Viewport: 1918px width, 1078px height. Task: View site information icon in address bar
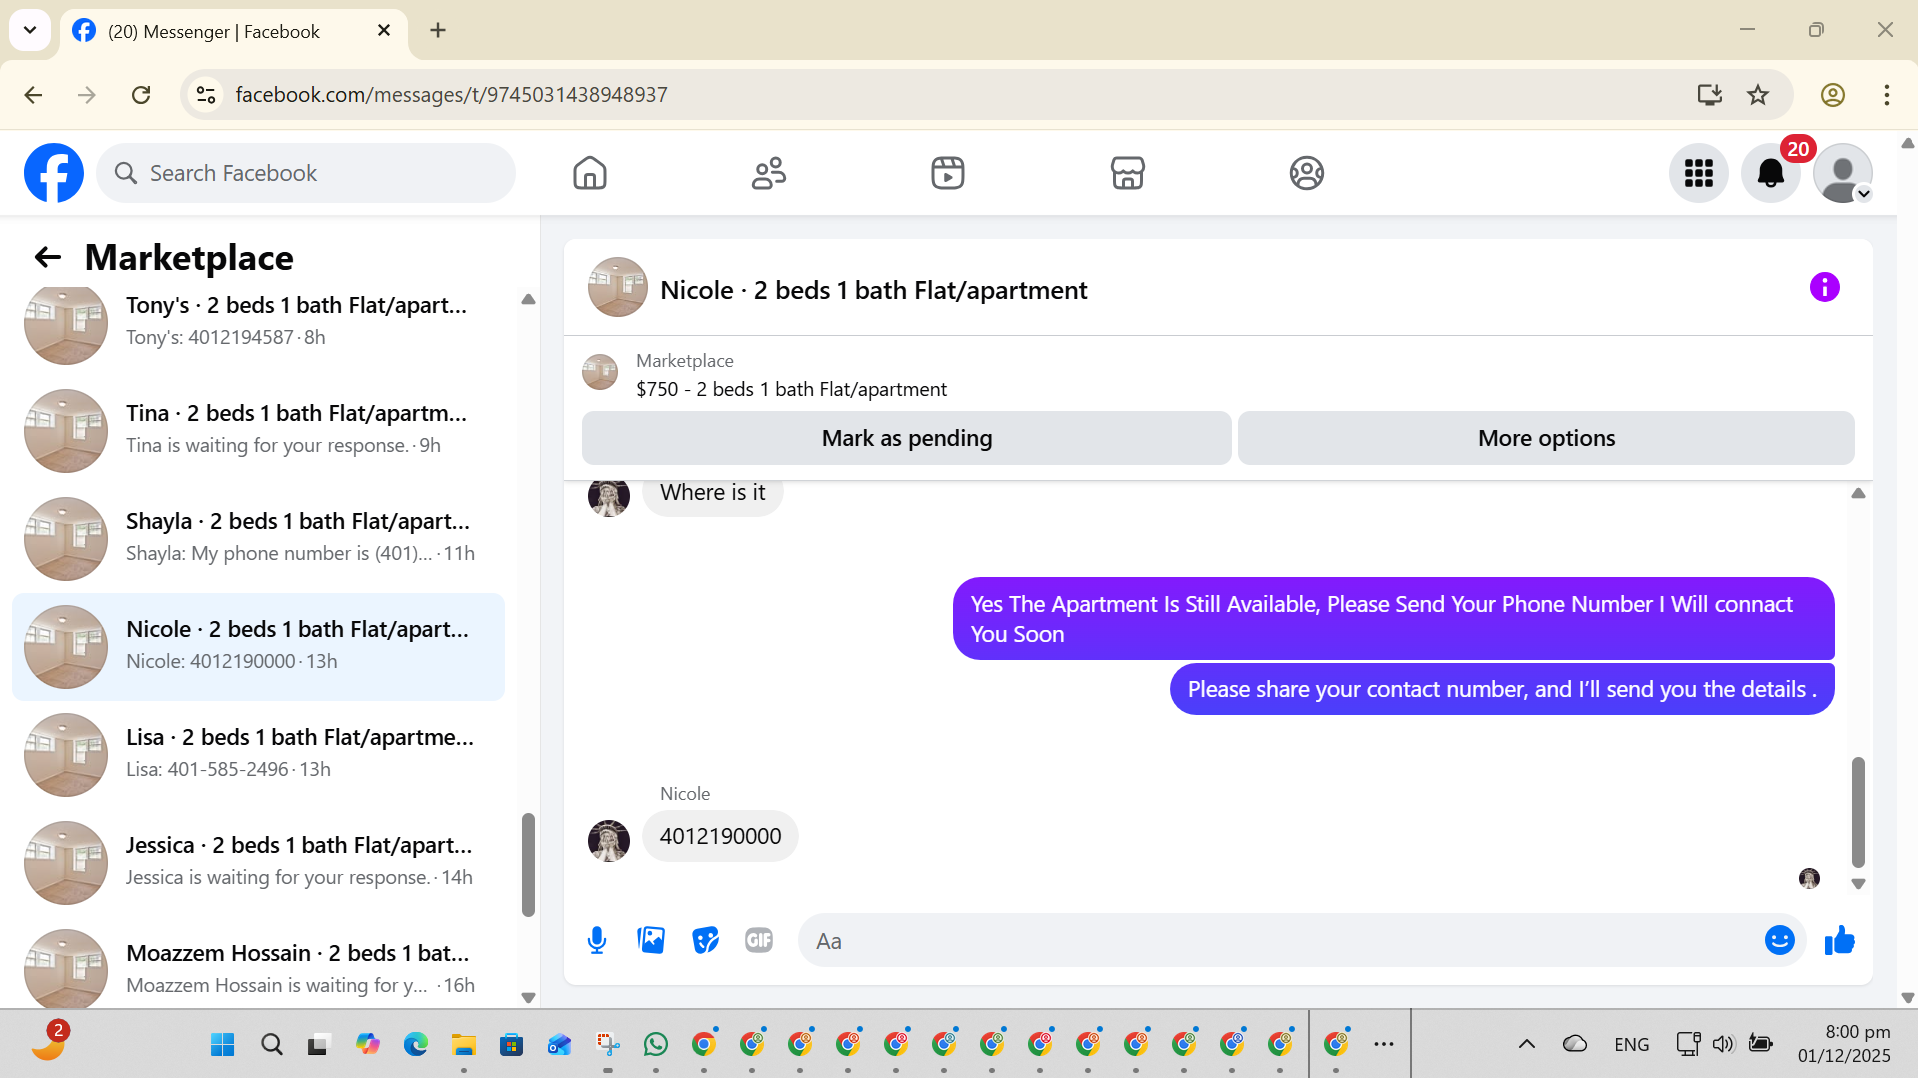tap(206, 94)
